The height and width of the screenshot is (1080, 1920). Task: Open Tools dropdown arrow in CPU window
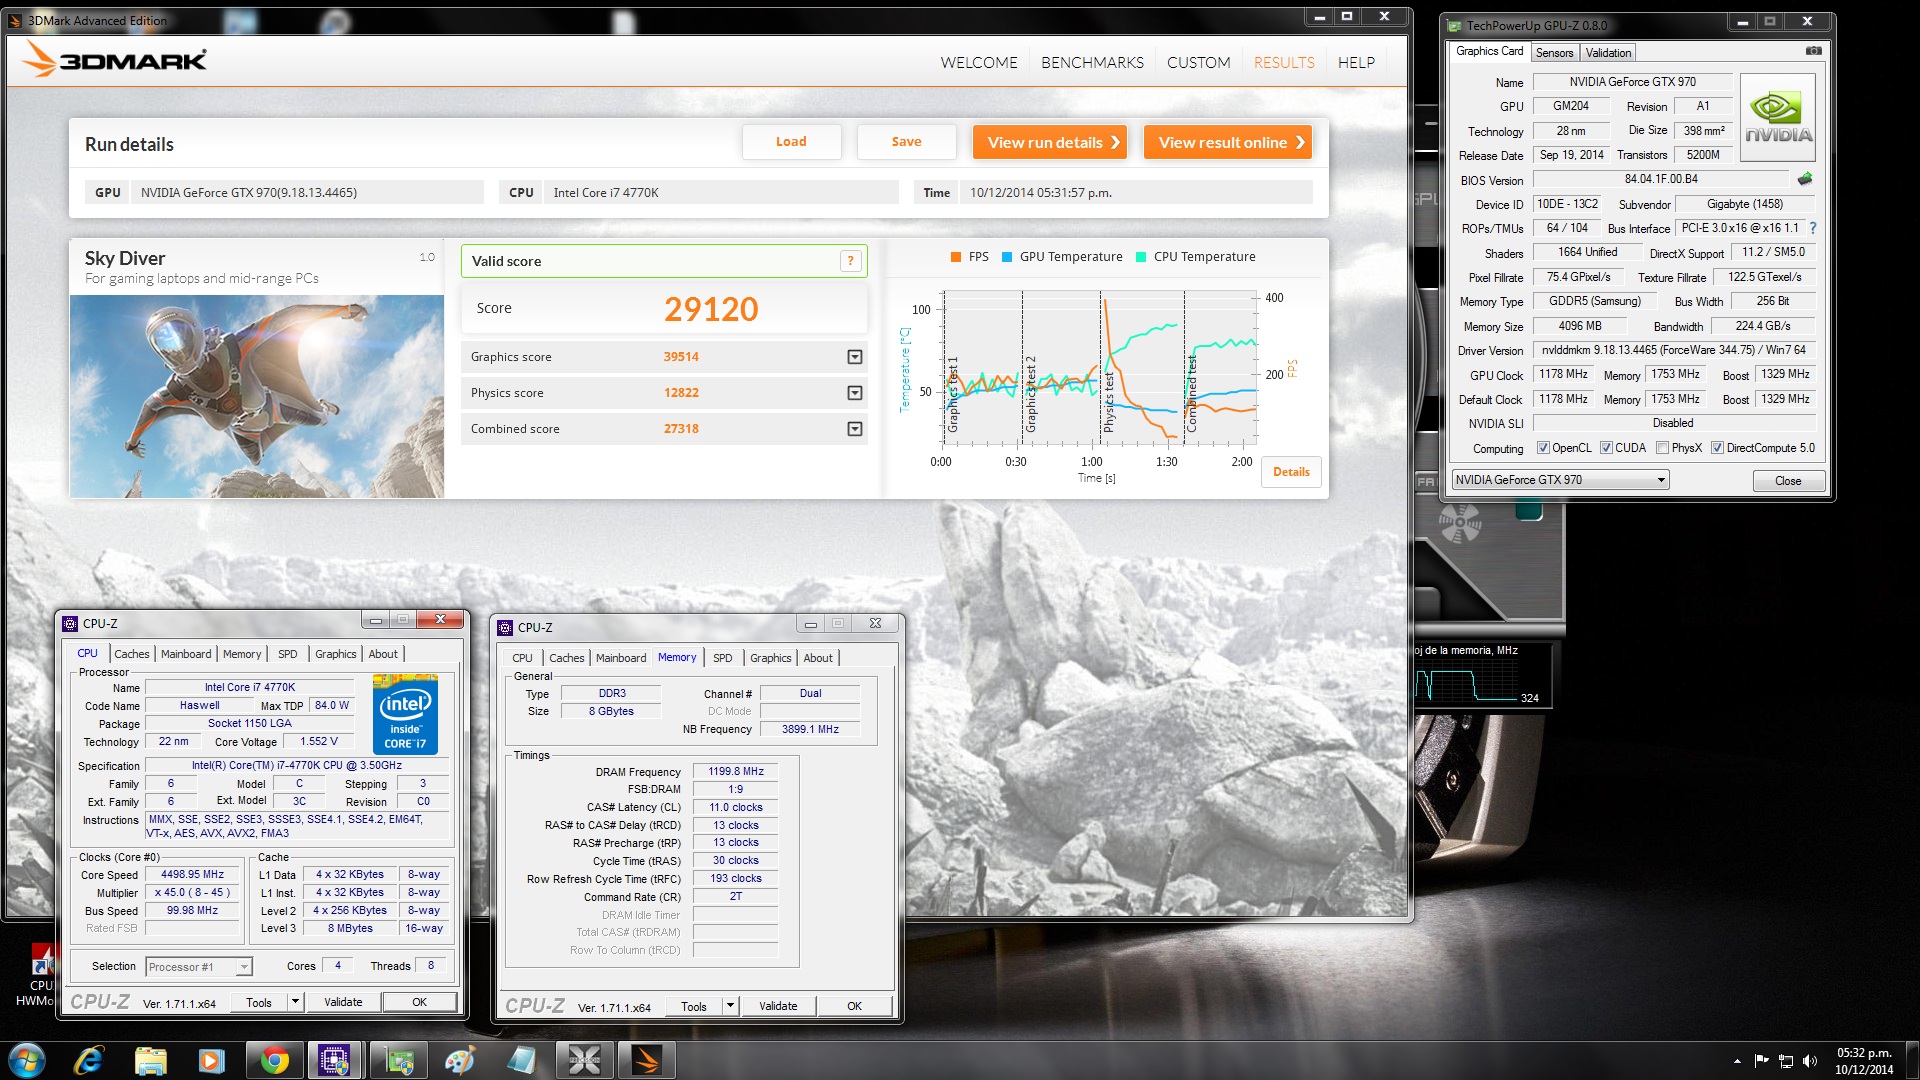click(x=295, y=1002)
